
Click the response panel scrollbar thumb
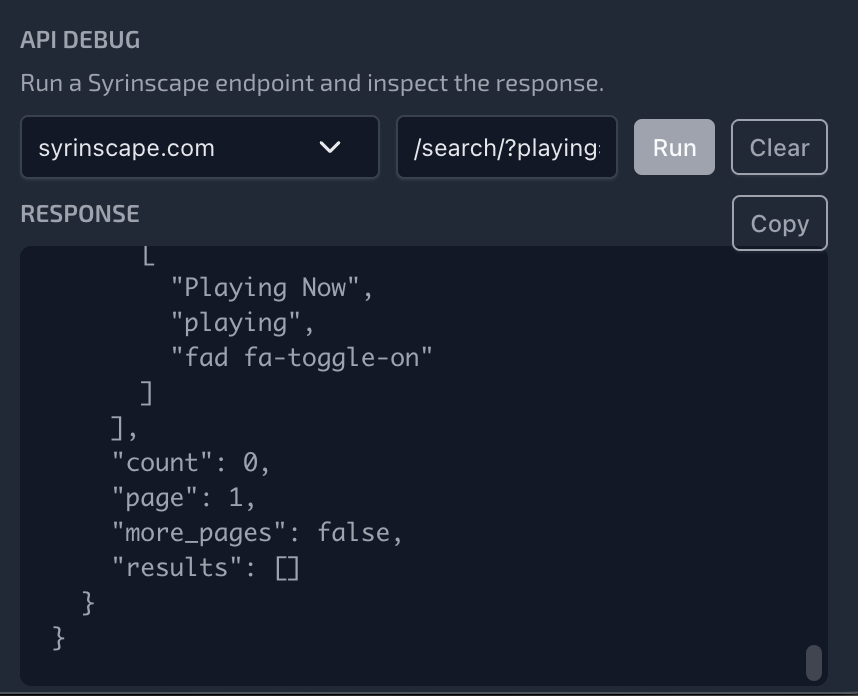pos(814,662)
